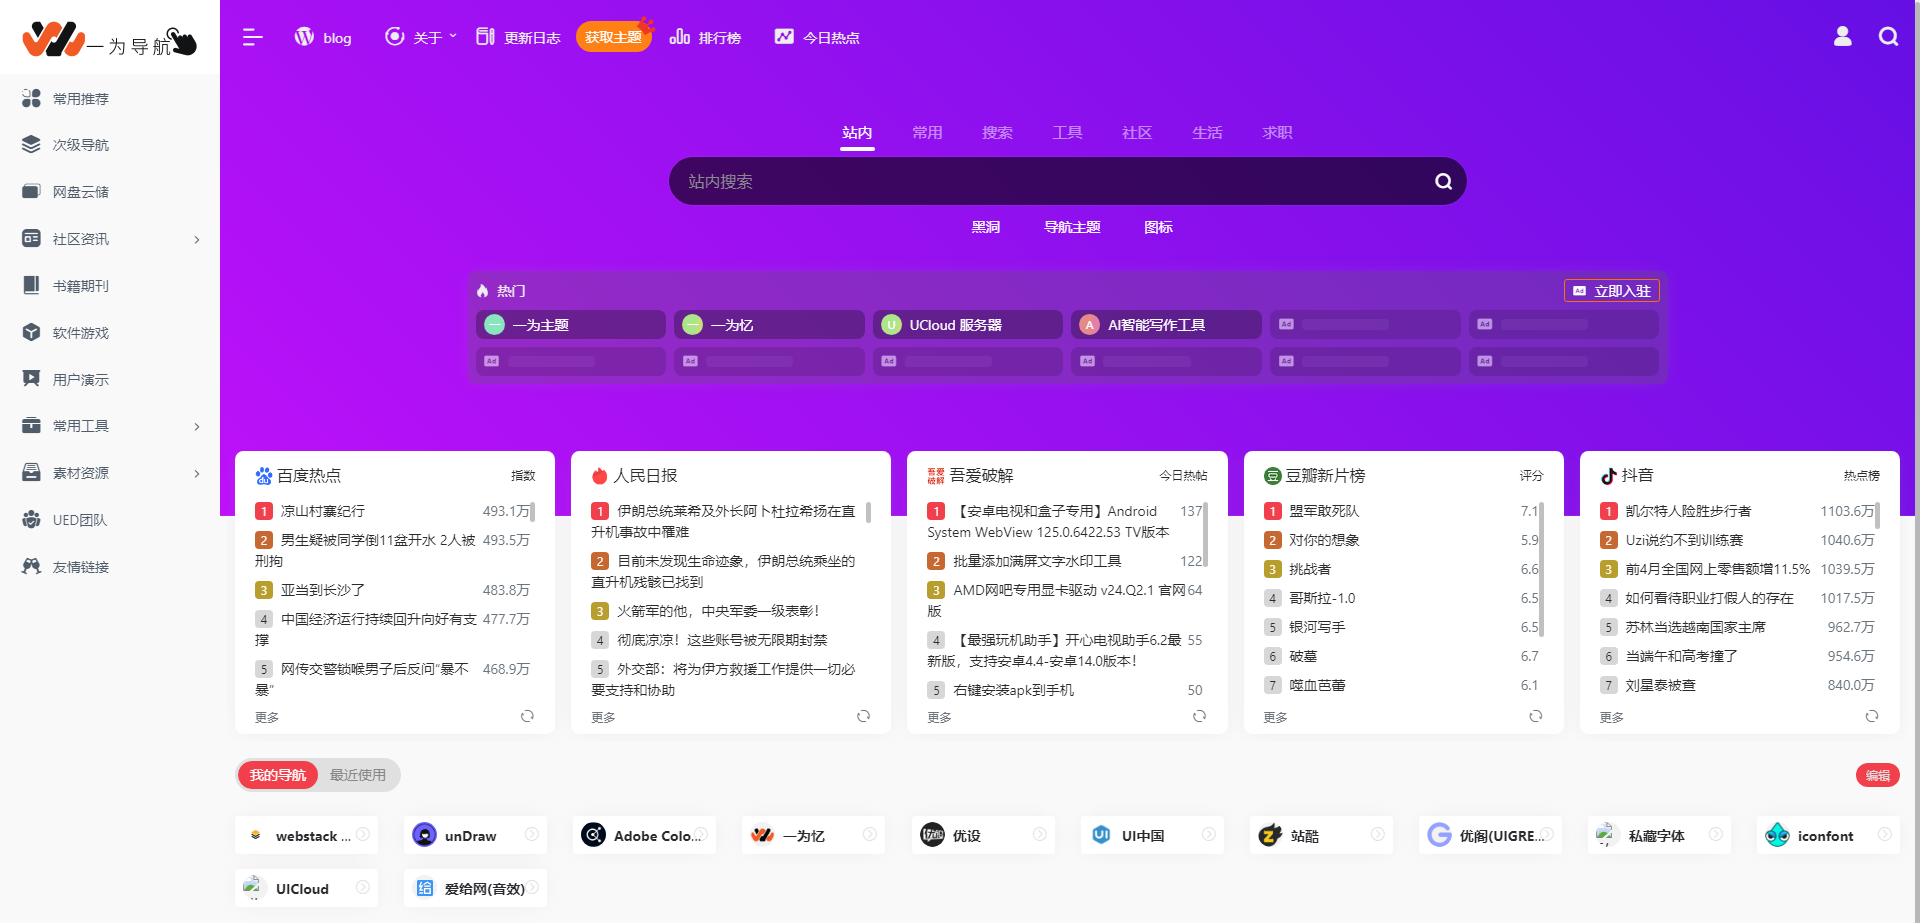Click arrow on the UICloud card

click(363, 887)
